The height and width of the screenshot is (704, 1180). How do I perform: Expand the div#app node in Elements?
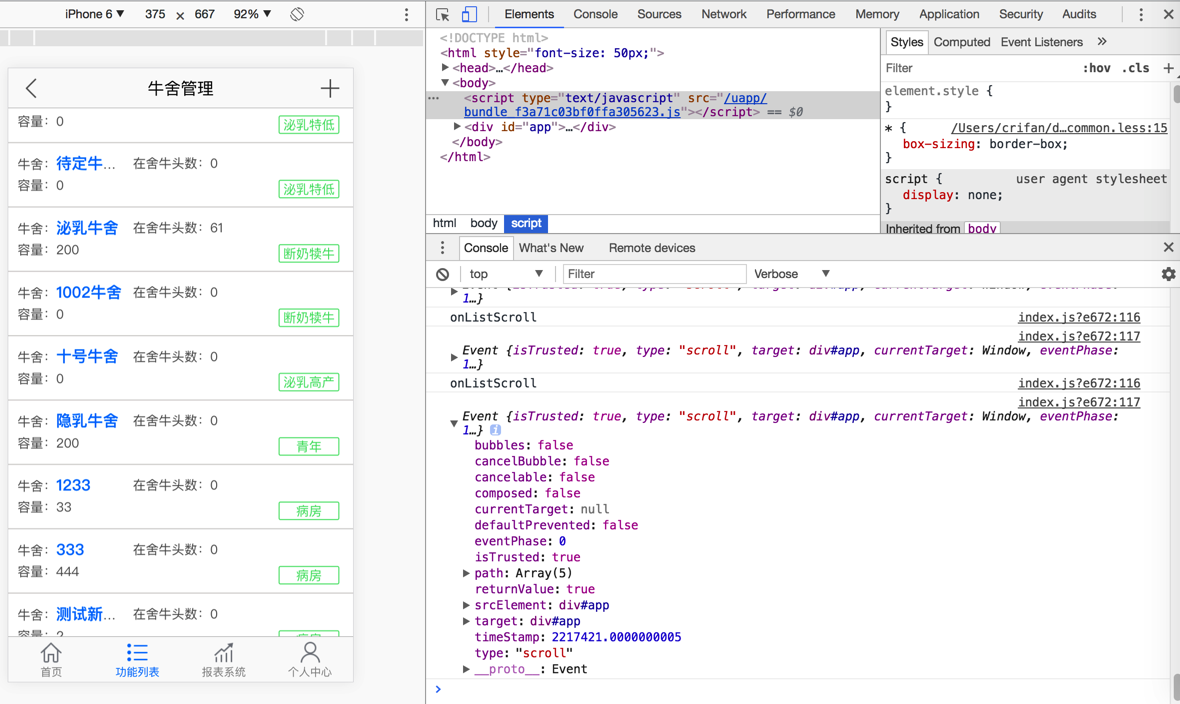(x=457, y=127)
